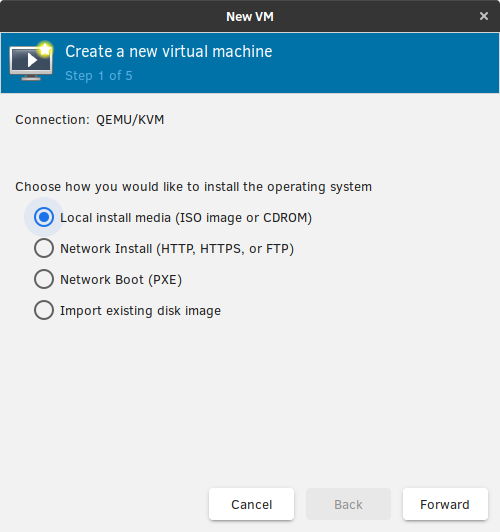Click the 'Create a new virtual machine' heading
500x532 pixels.
pyautogui.click(x=169, y=52)
